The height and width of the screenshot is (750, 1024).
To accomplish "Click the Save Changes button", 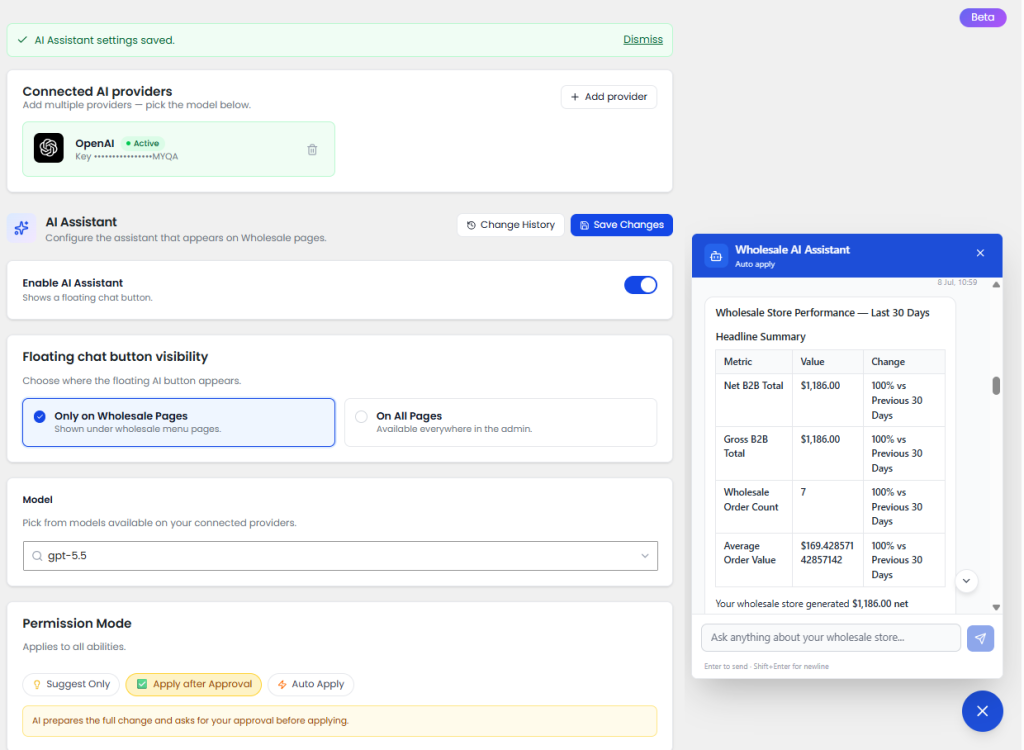I will (x=622, y=225).
